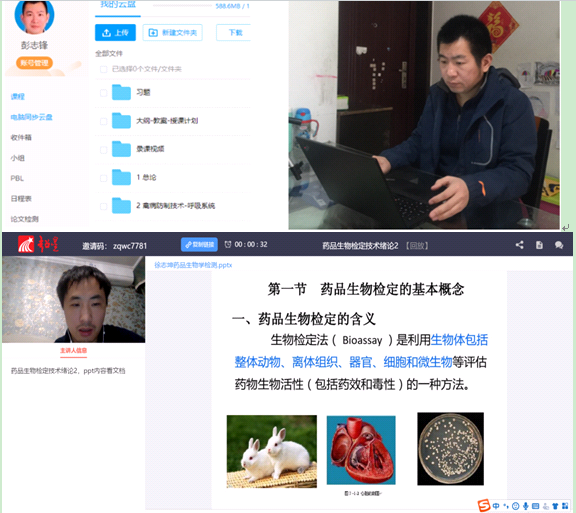Open 日程表 in left sidebar
The height and width of the screenshot is (513, 576).
[x=21, y=198]
